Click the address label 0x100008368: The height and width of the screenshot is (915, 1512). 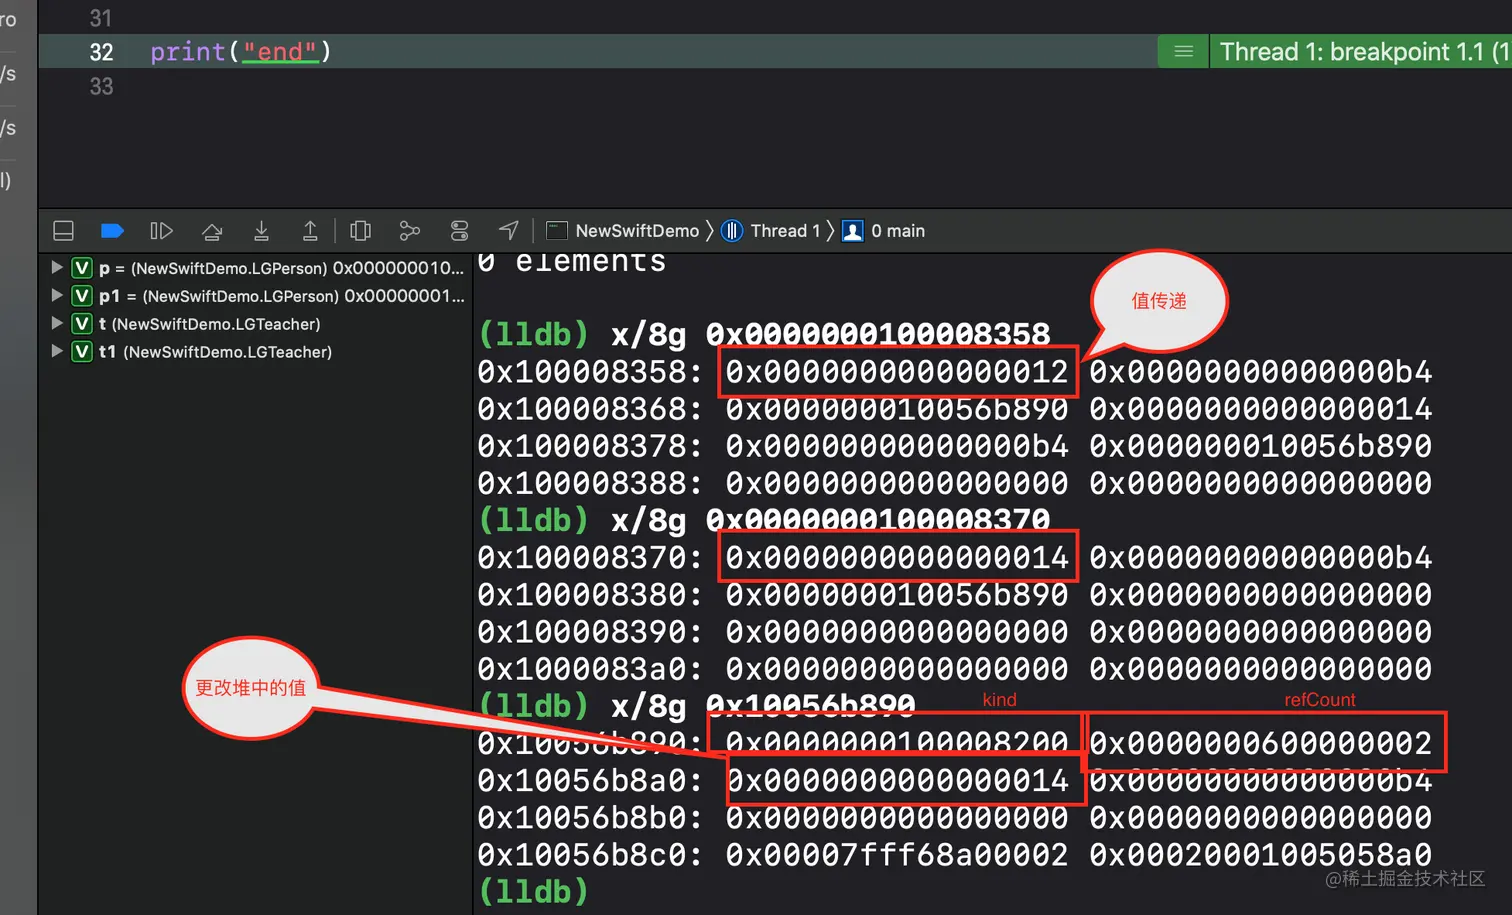click(x=589, y=409)
